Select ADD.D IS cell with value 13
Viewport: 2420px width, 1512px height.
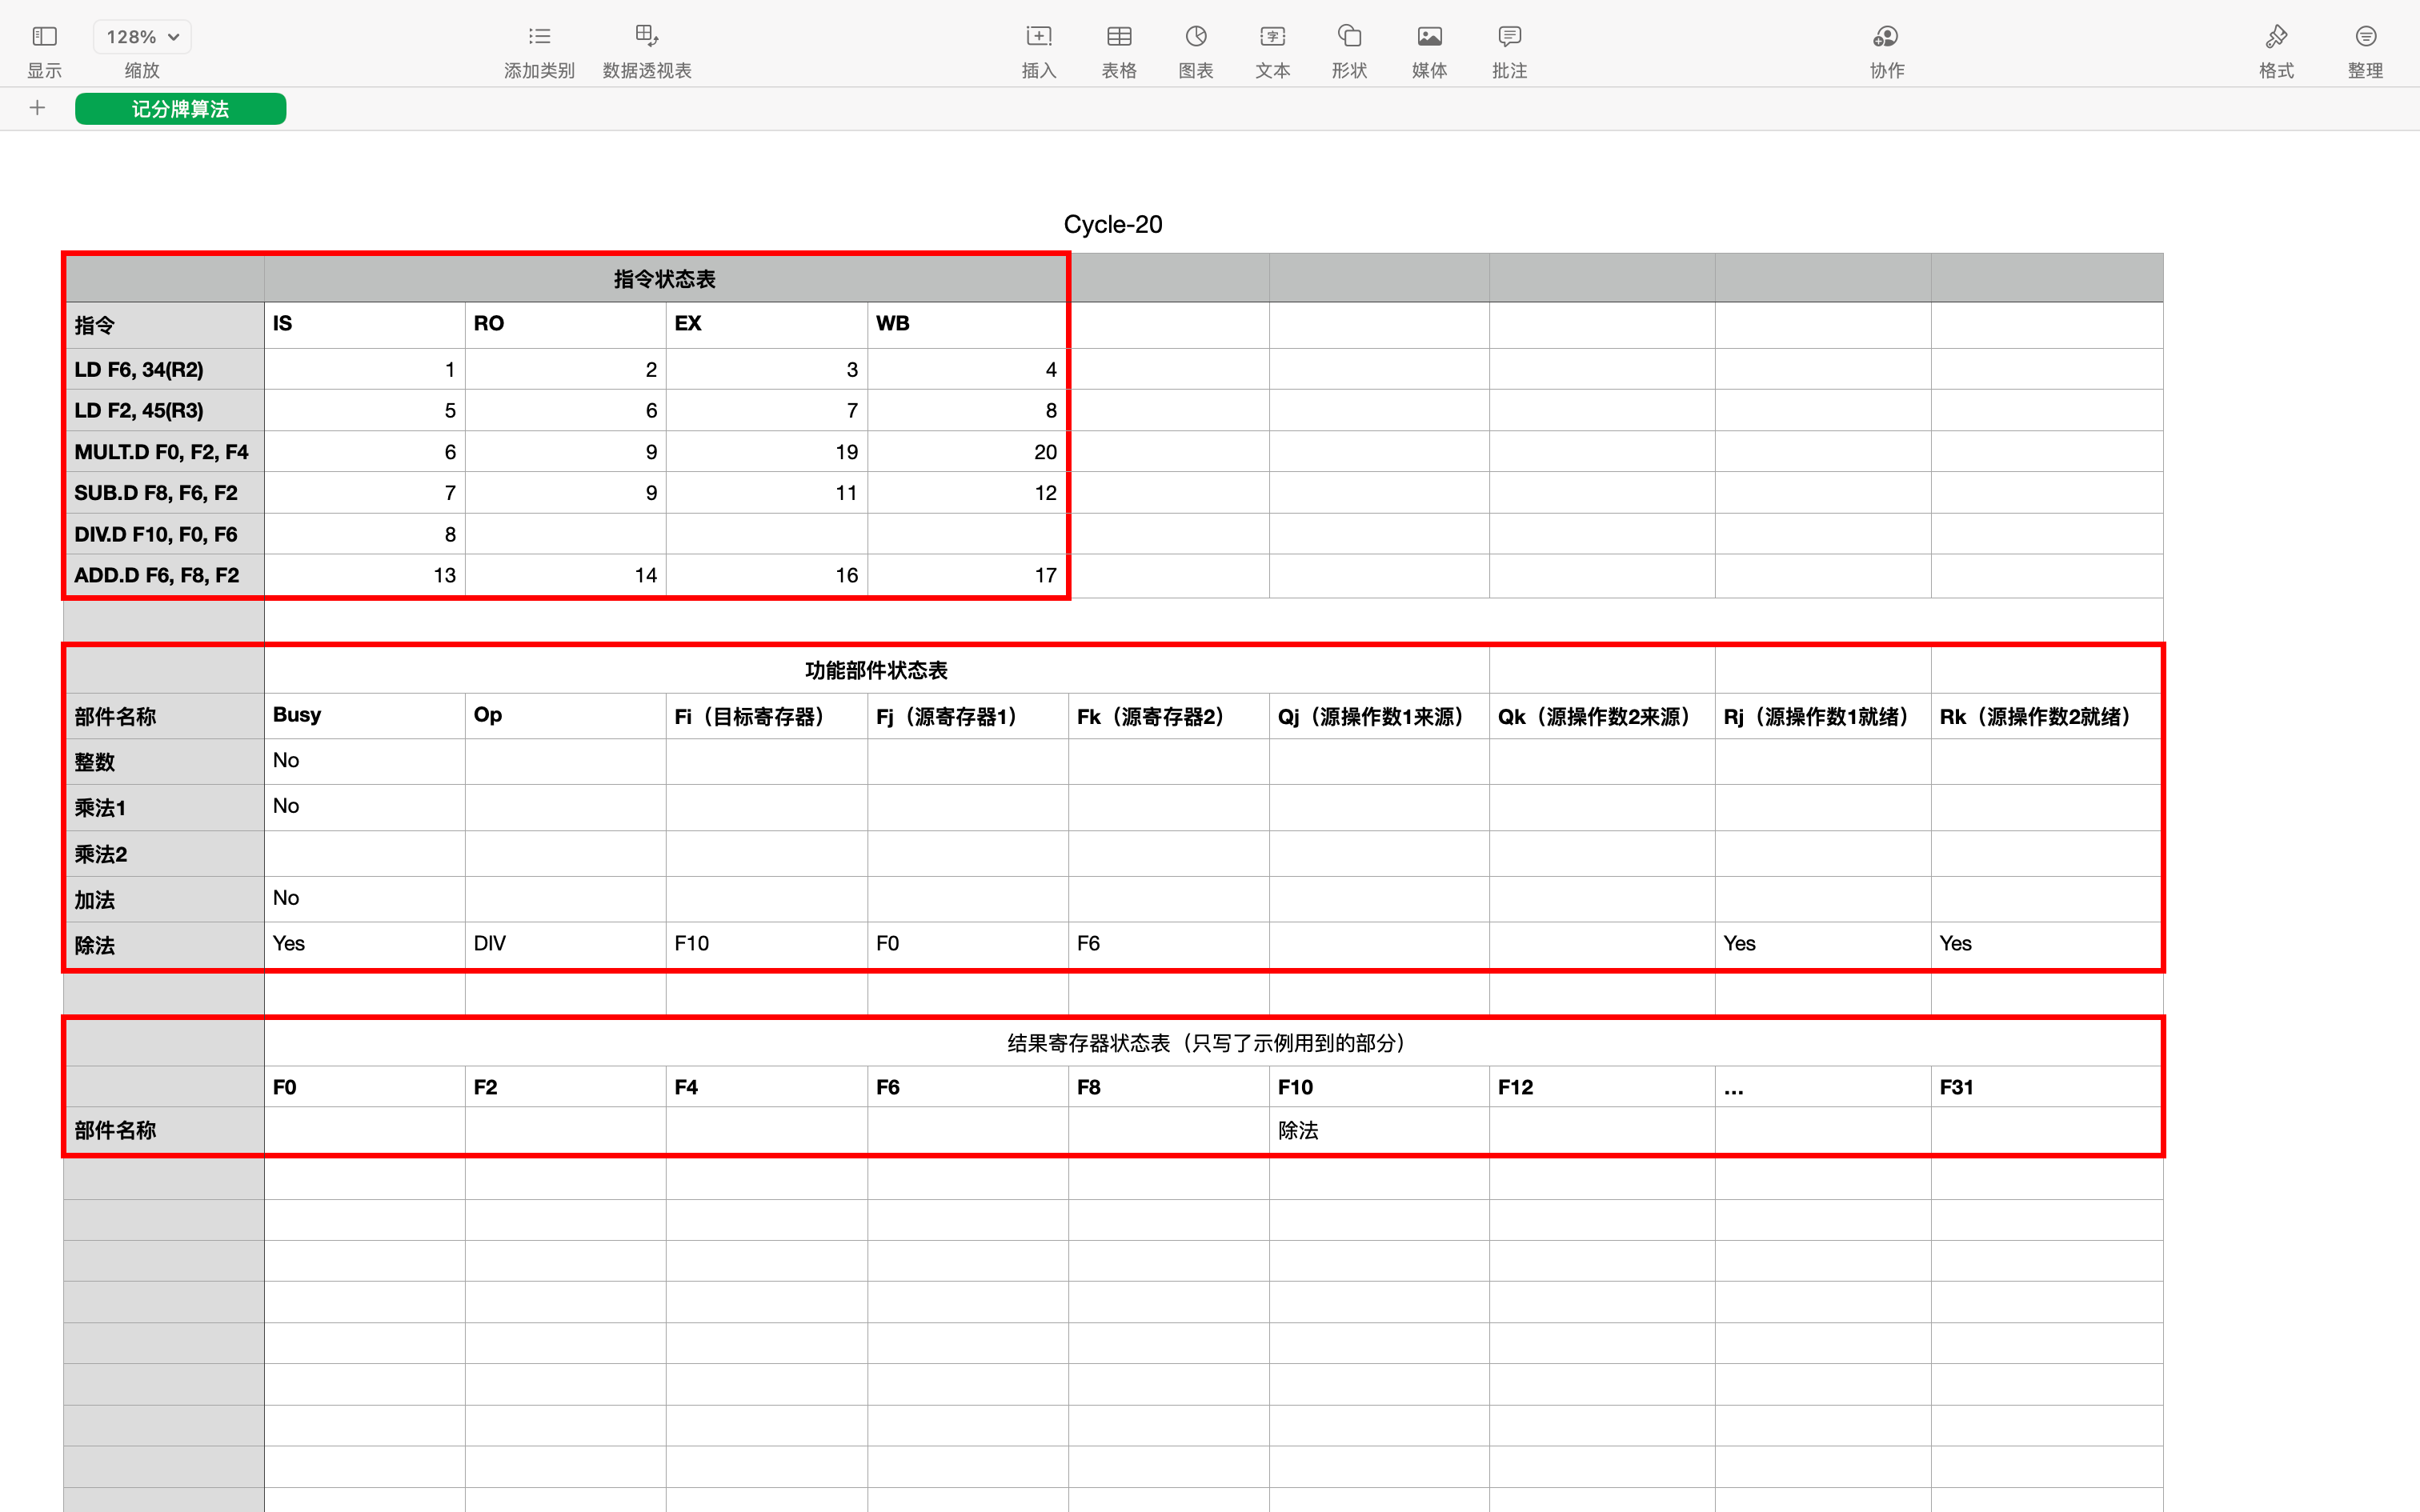[x=365, y=575]
